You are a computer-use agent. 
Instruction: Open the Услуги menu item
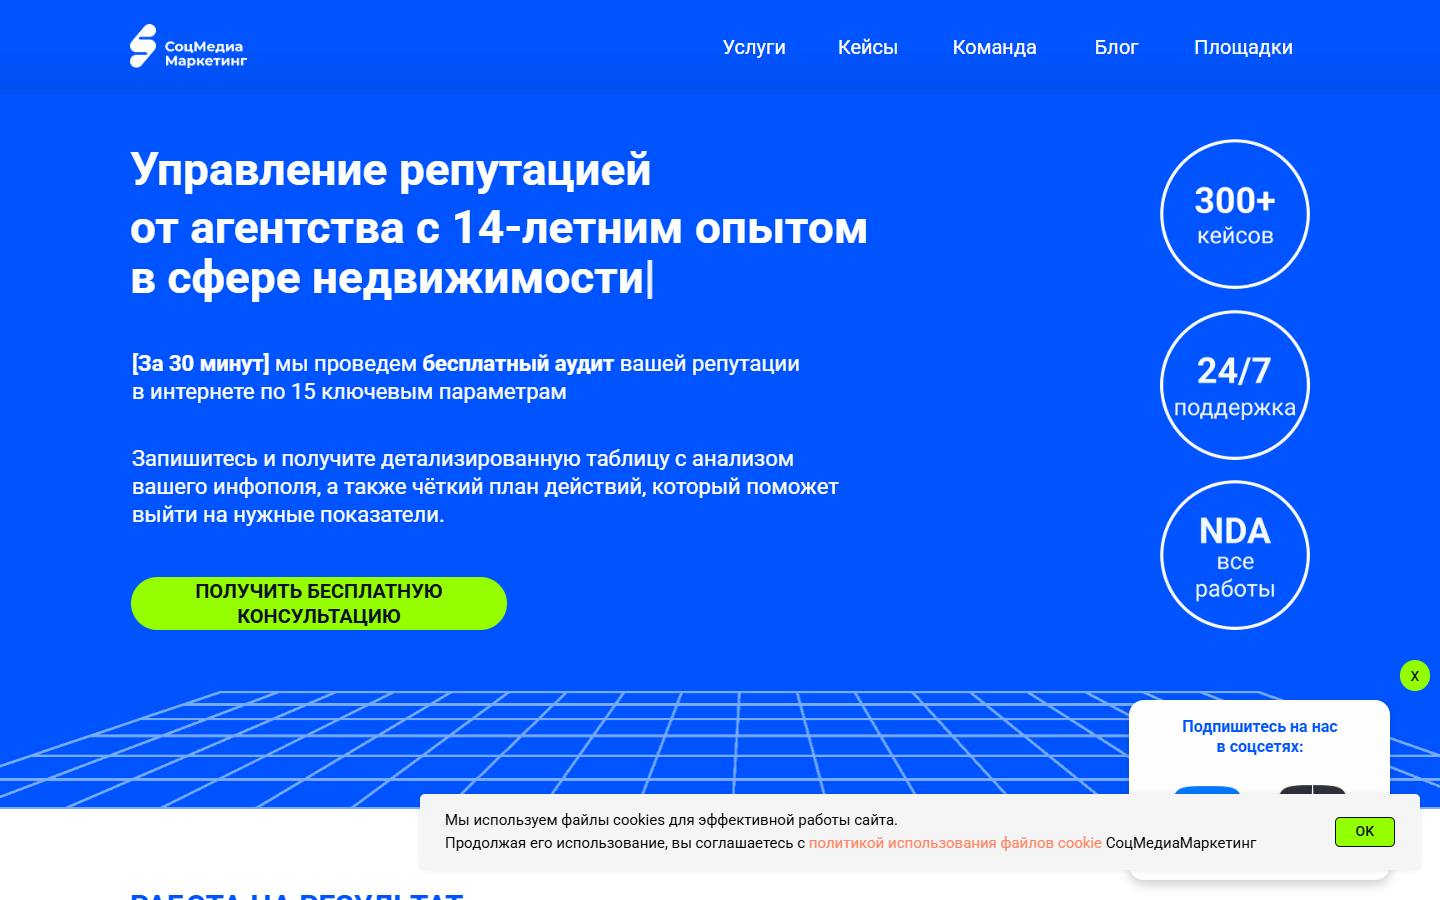tap(754, 47)
